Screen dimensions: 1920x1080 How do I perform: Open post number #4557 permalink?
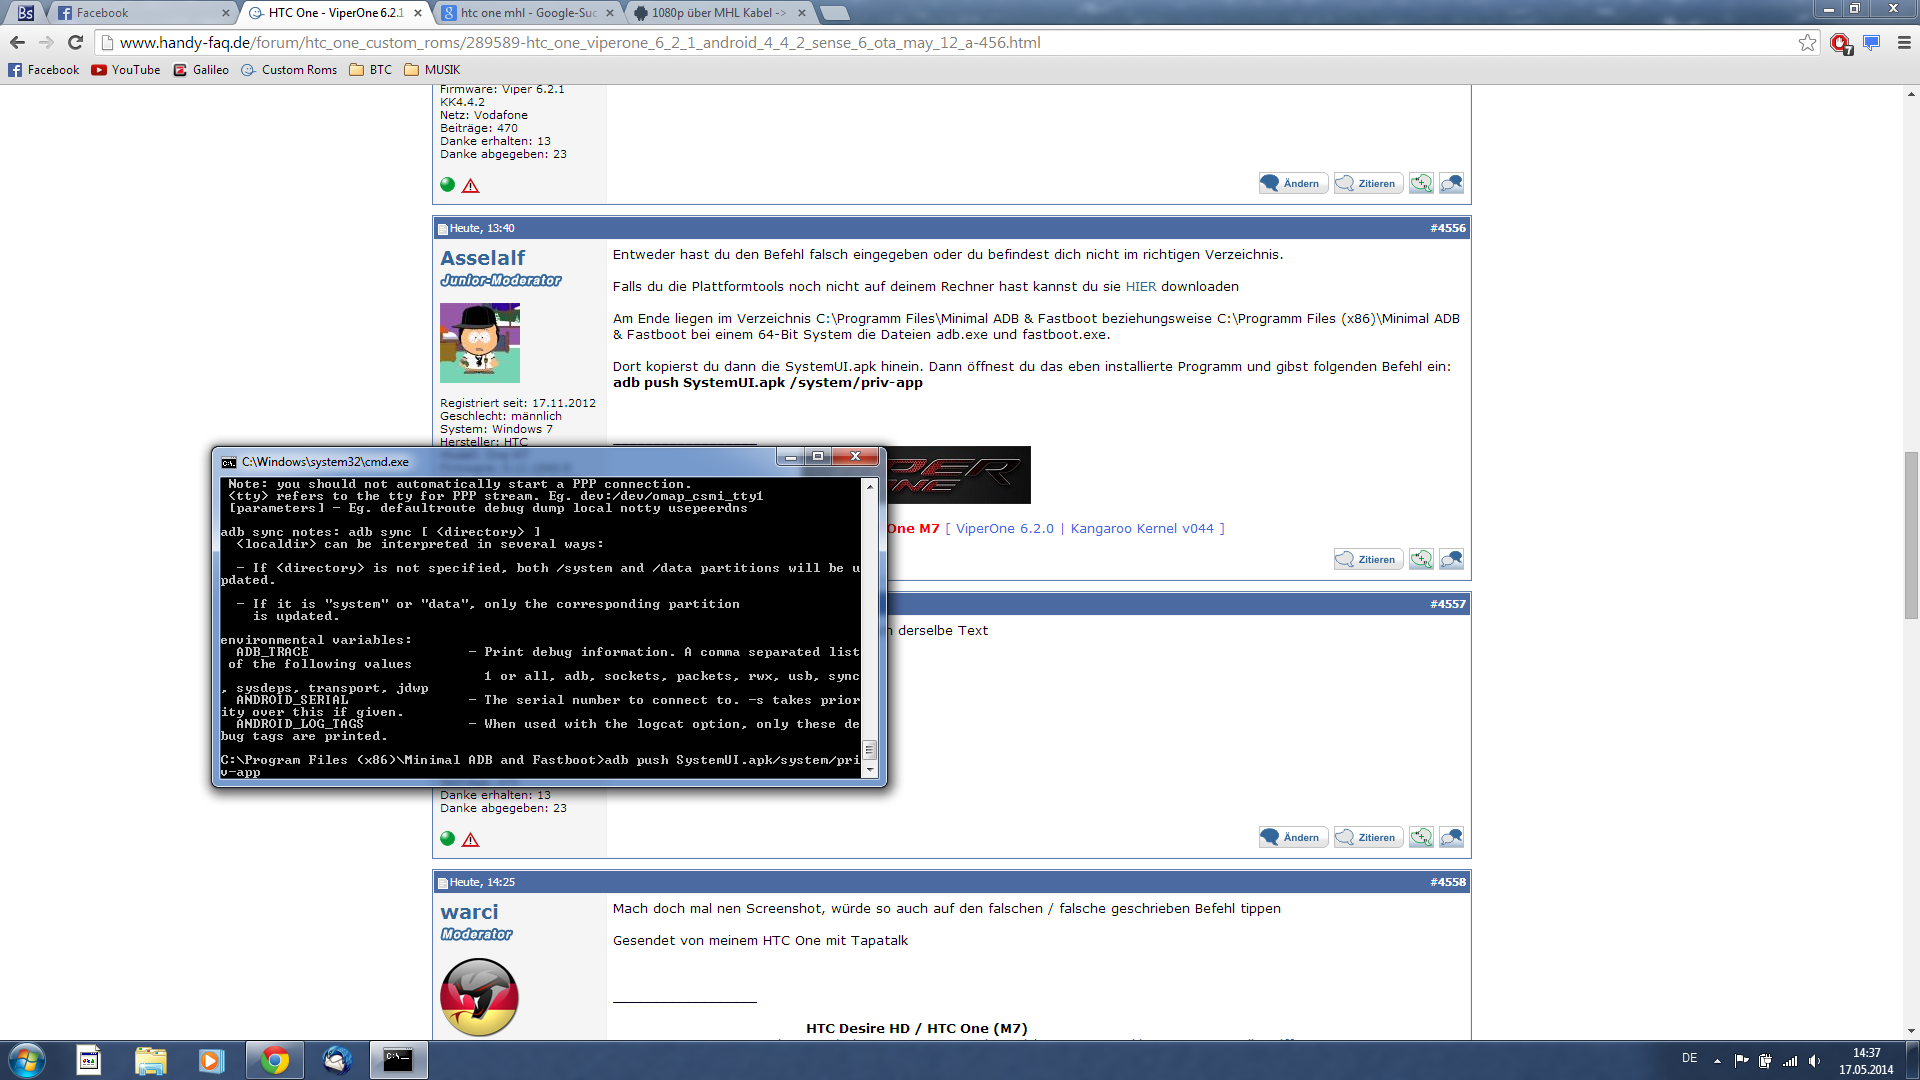[1447, 604]
